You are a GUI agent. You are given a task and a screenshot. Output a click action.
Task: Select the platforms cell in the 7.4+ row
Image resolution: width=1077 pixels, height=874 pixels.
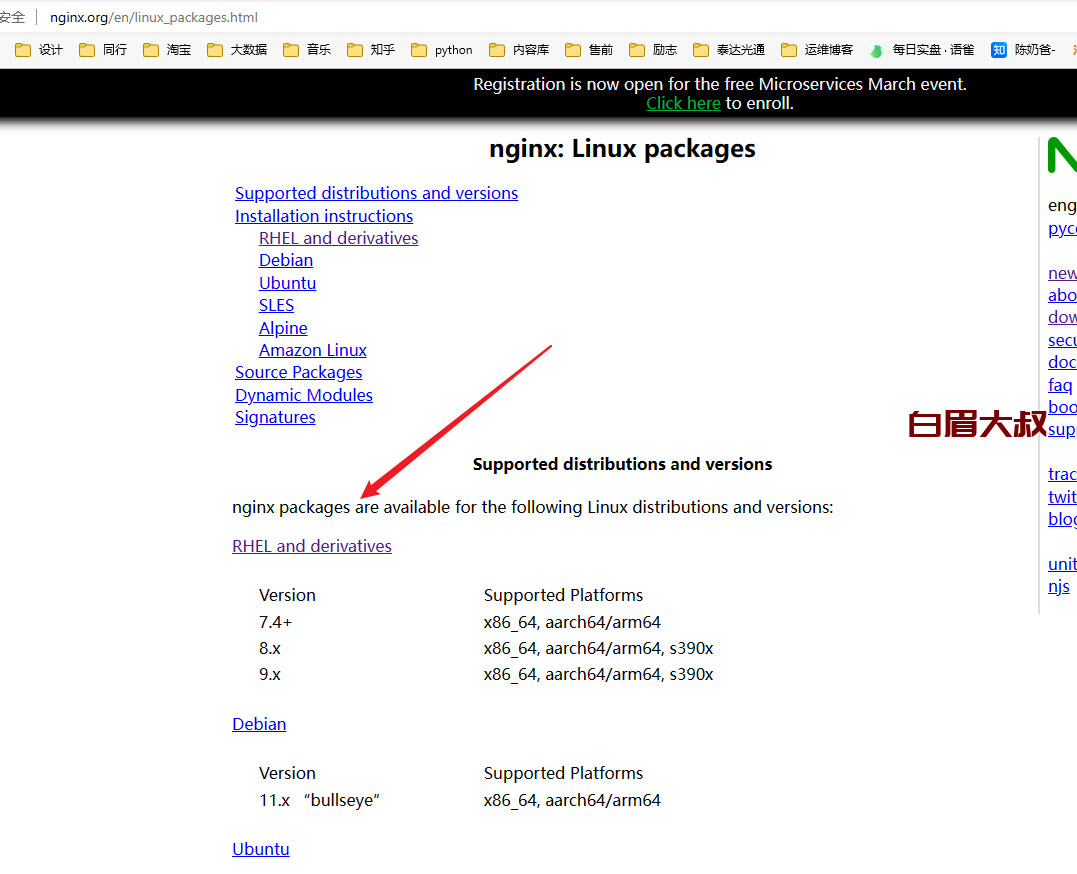572,623
